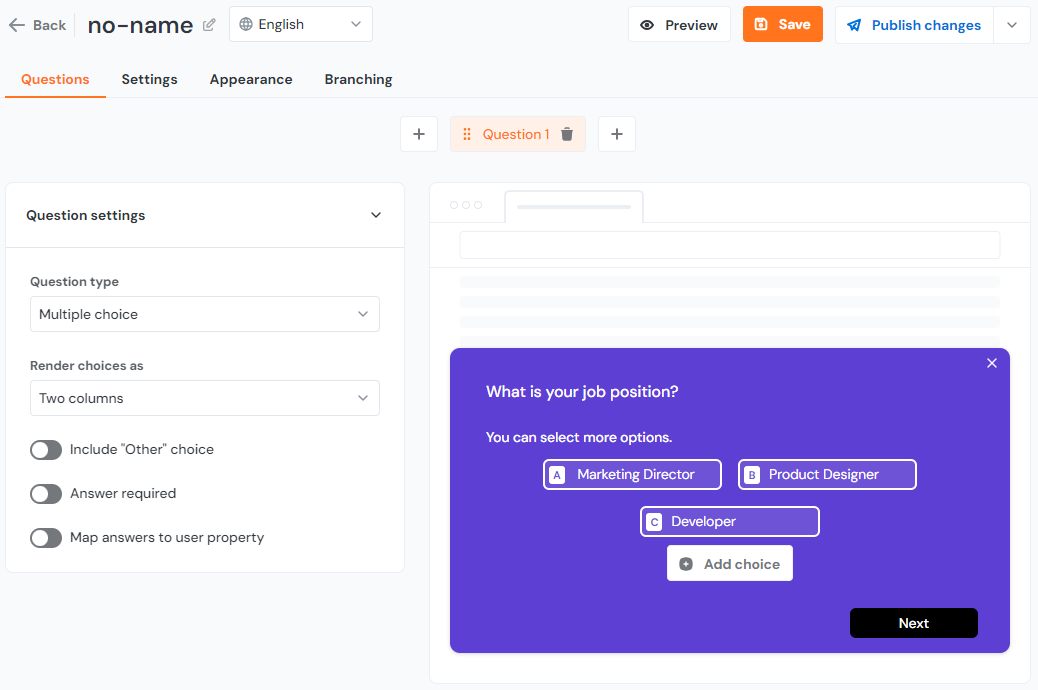The width and height of the screenshot is (1038, 690).
Task: Open the English language selector
Action: pos(301,25)
